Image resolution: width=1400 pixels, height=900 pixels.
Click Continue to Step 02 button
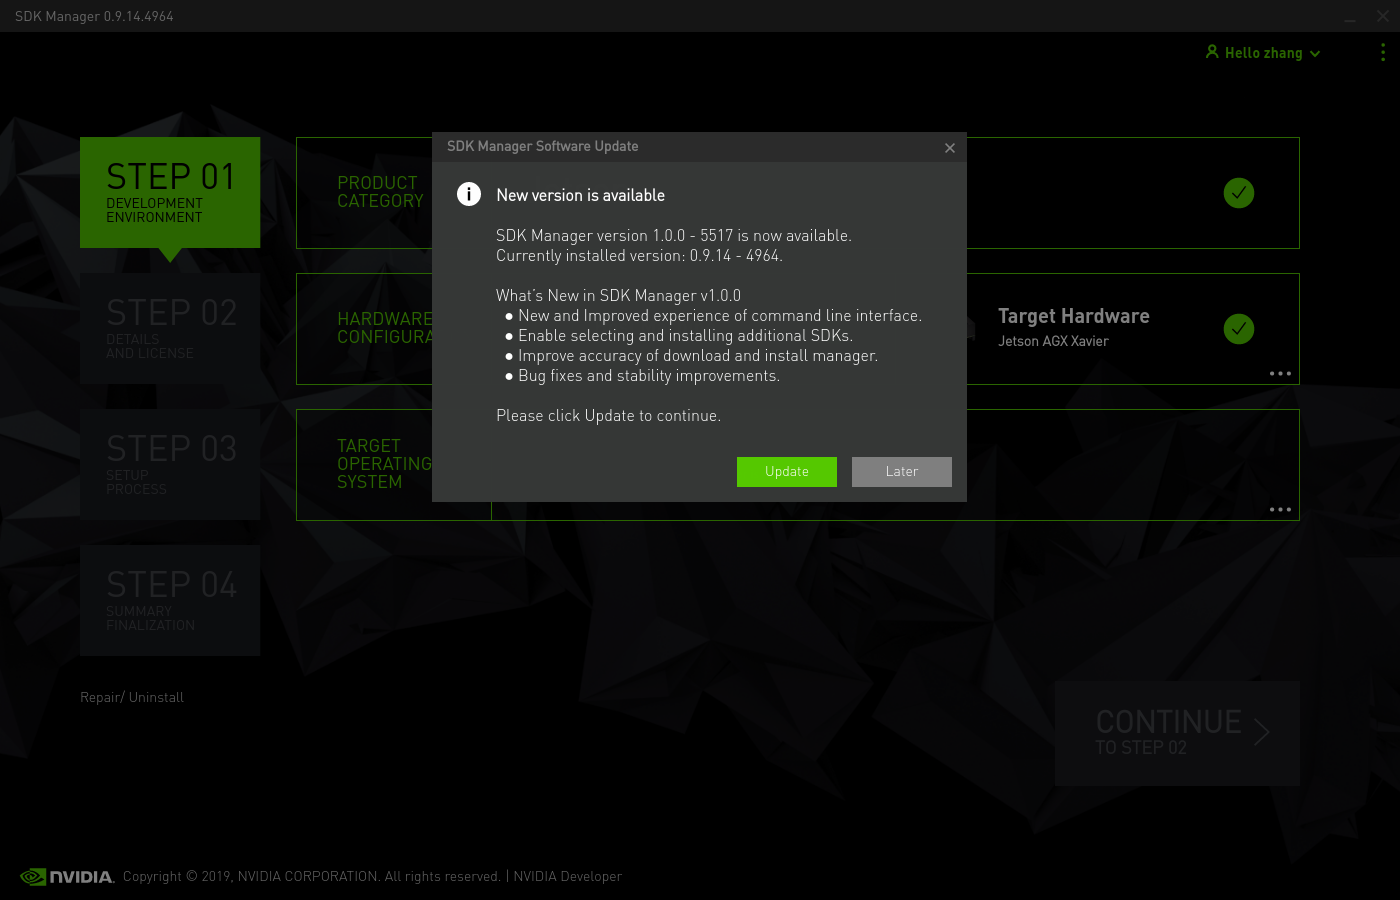pyautogui.click(x=1177, y=733)
